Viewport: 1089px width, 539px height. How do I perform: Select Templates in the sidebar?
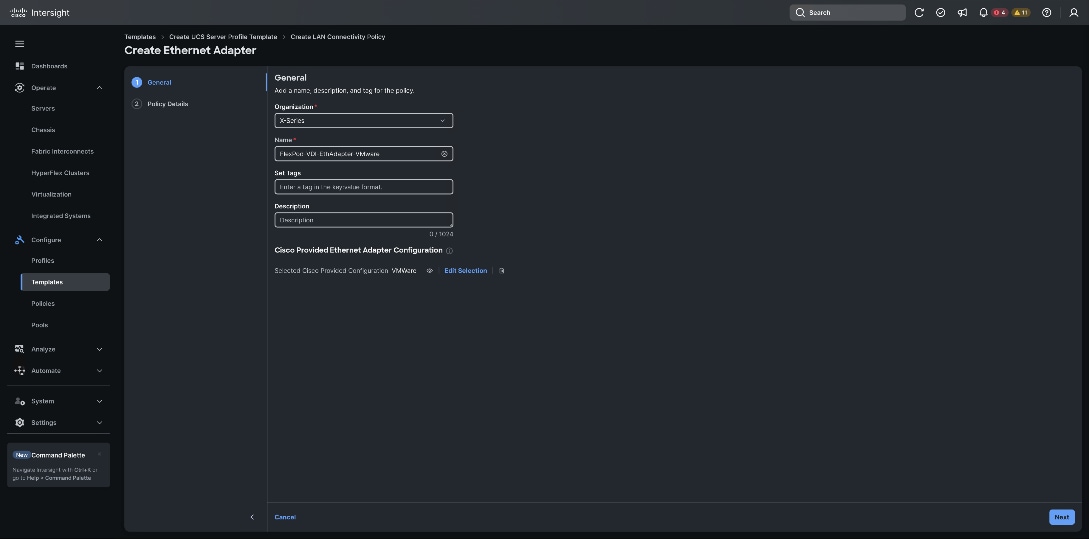click(65, 282)
